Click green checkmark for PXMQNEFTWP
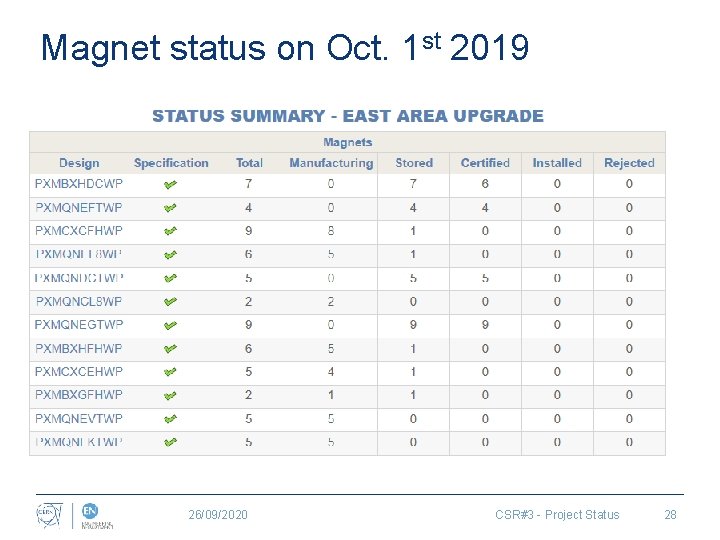Viewport: 720px width, 540px height. (170, 208)
